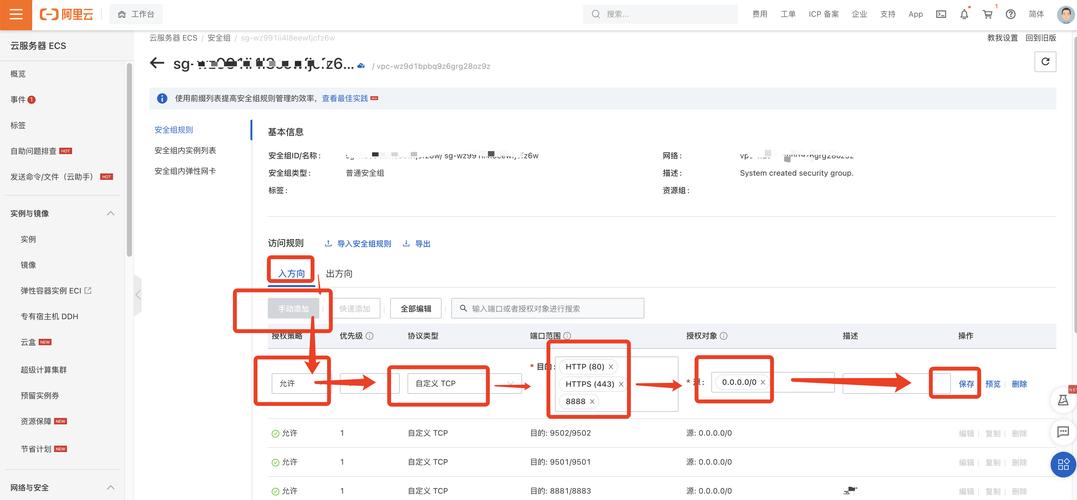1077x500 pixels.
Task: Click 云服务器 ECS breadcrumb
Action: click(x=173, y=38)
